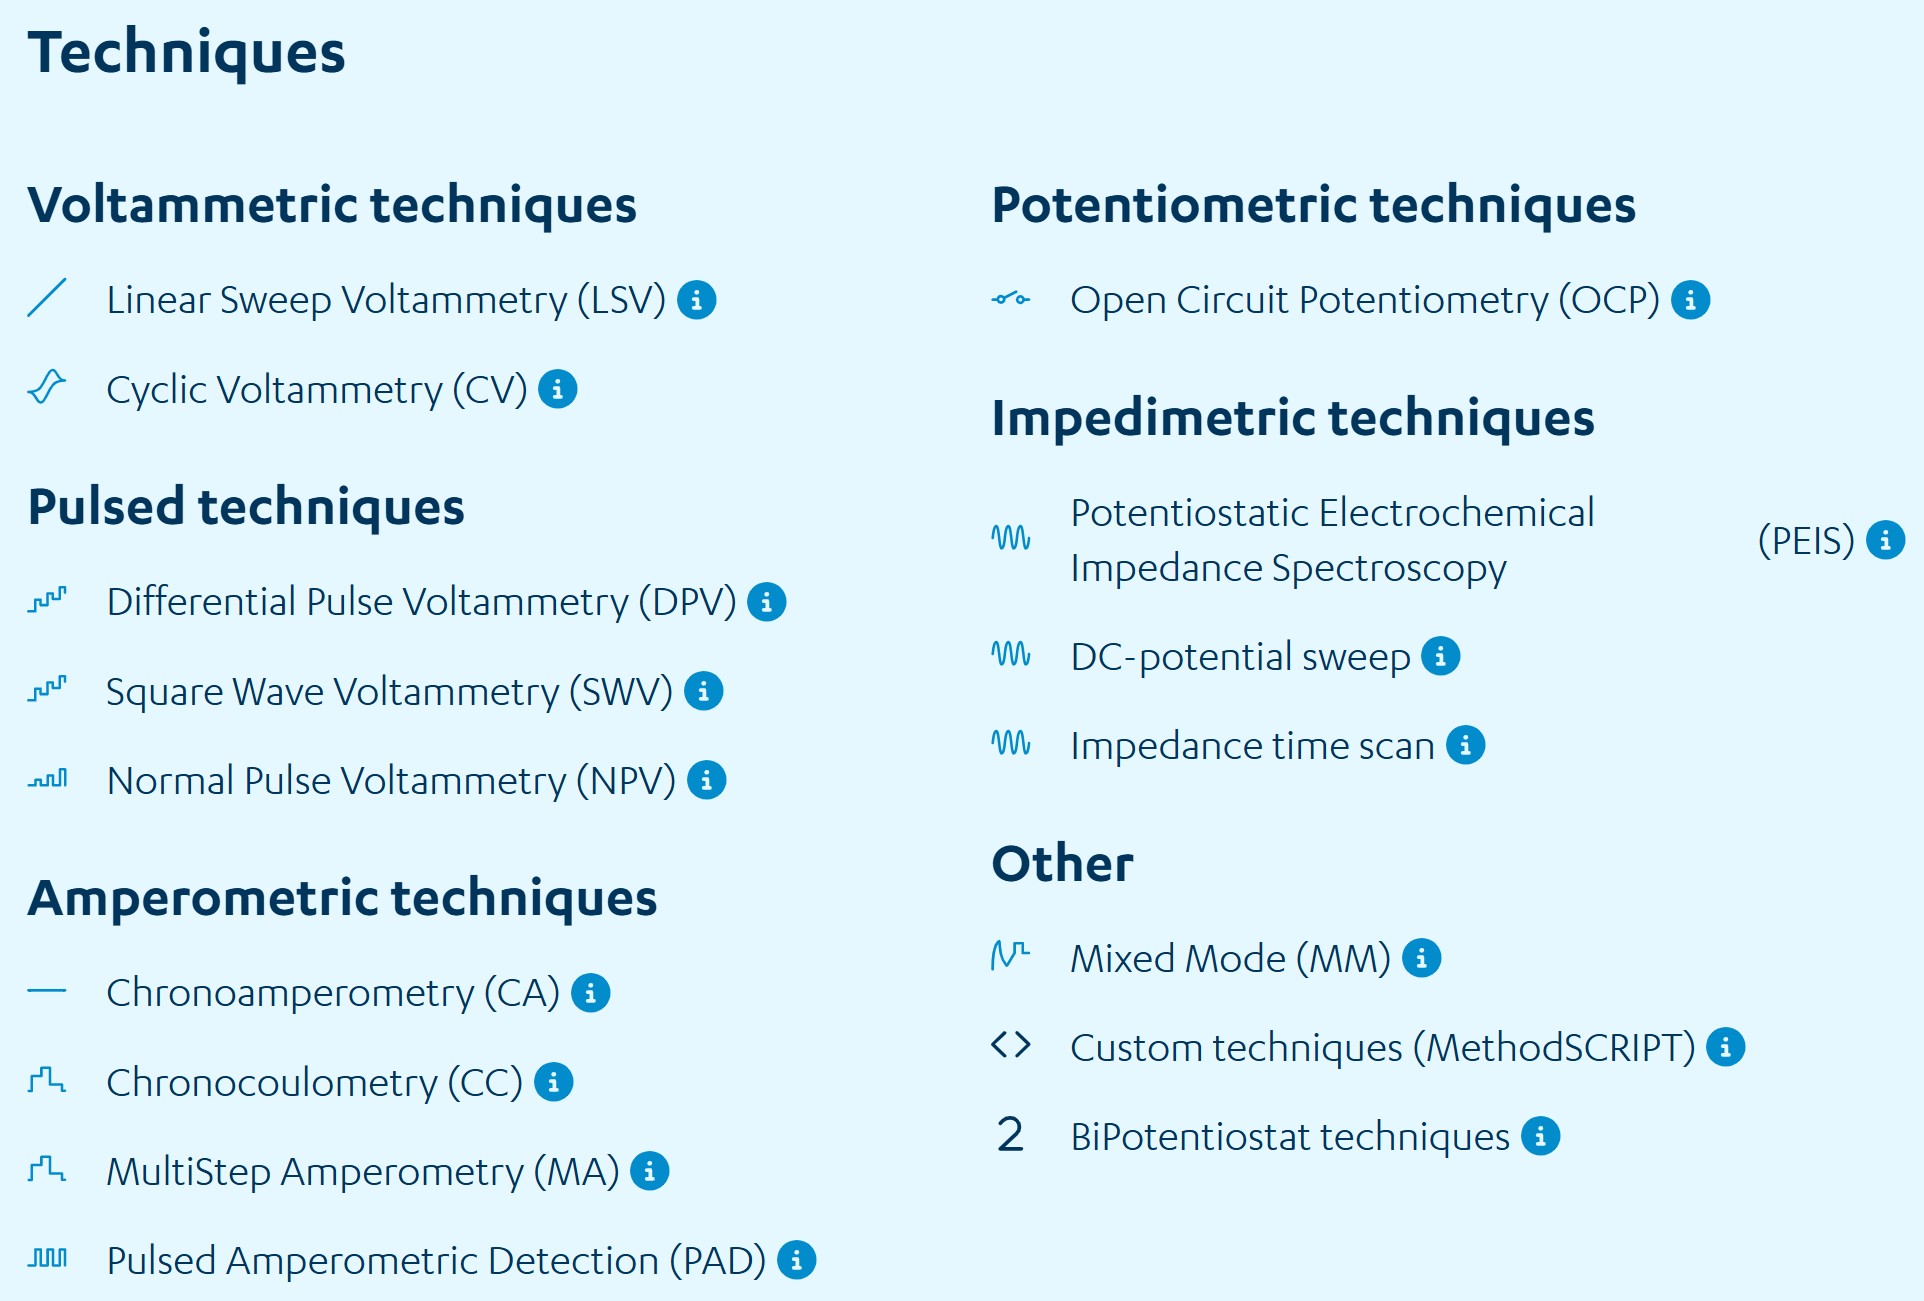Show info for PEIS technique

tap(1885, 540)
